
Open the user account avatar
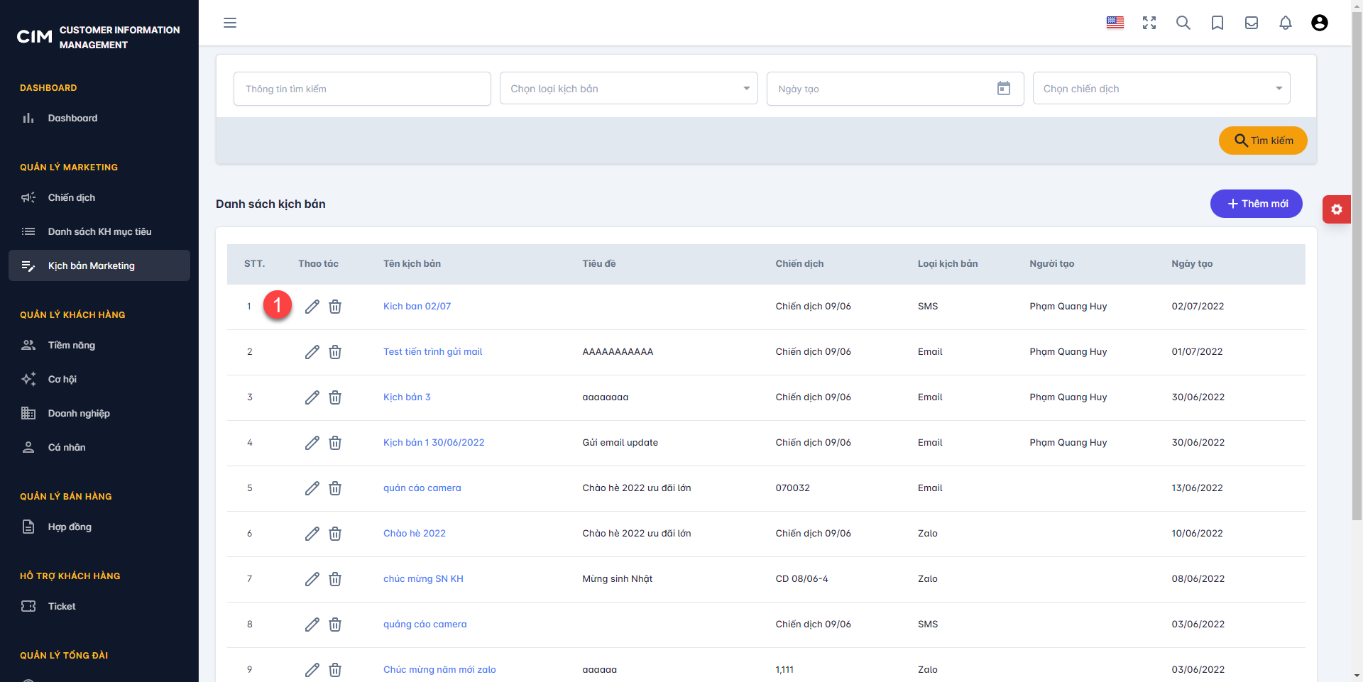(1319, 22)
